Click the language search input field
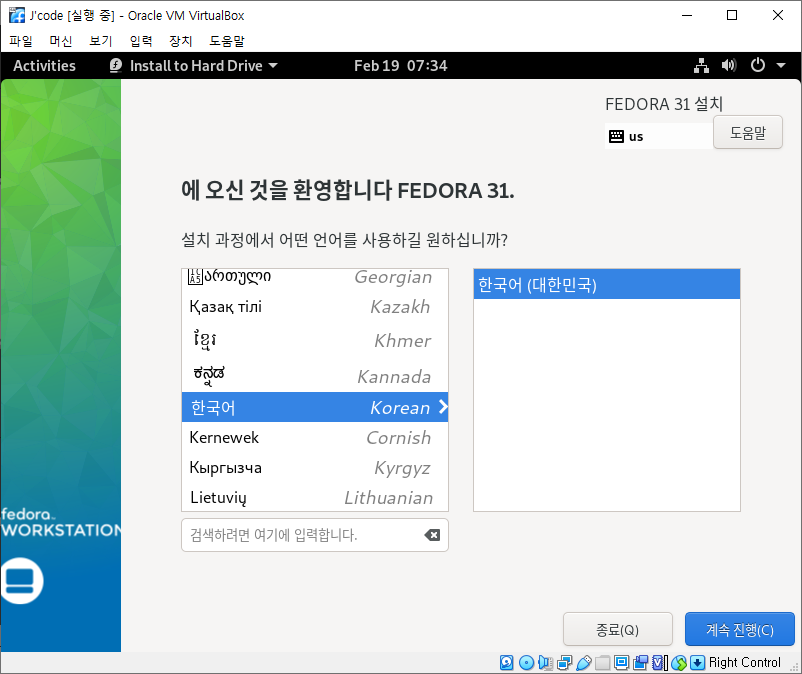802x674 pixels. tap(315, 535)
